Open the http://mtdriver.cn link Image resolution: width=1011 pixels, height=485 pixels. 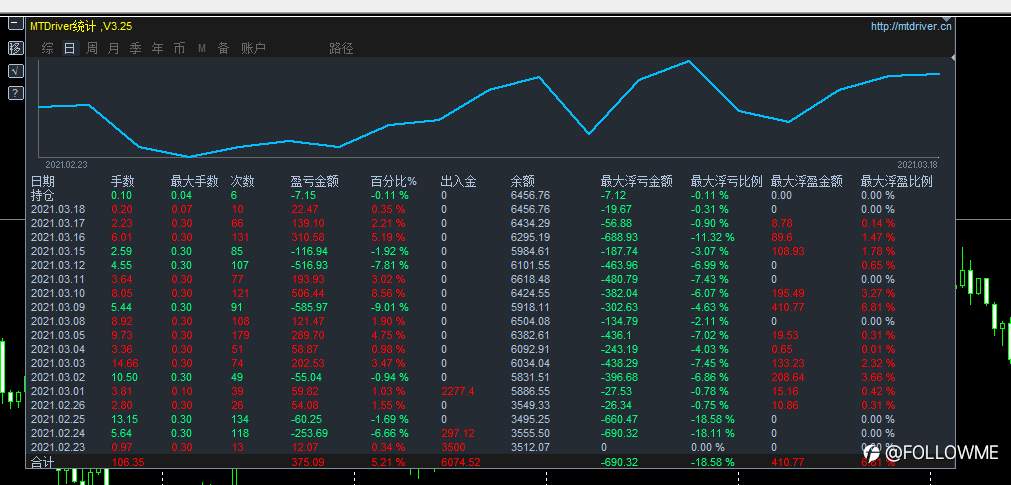click(910, 26)
